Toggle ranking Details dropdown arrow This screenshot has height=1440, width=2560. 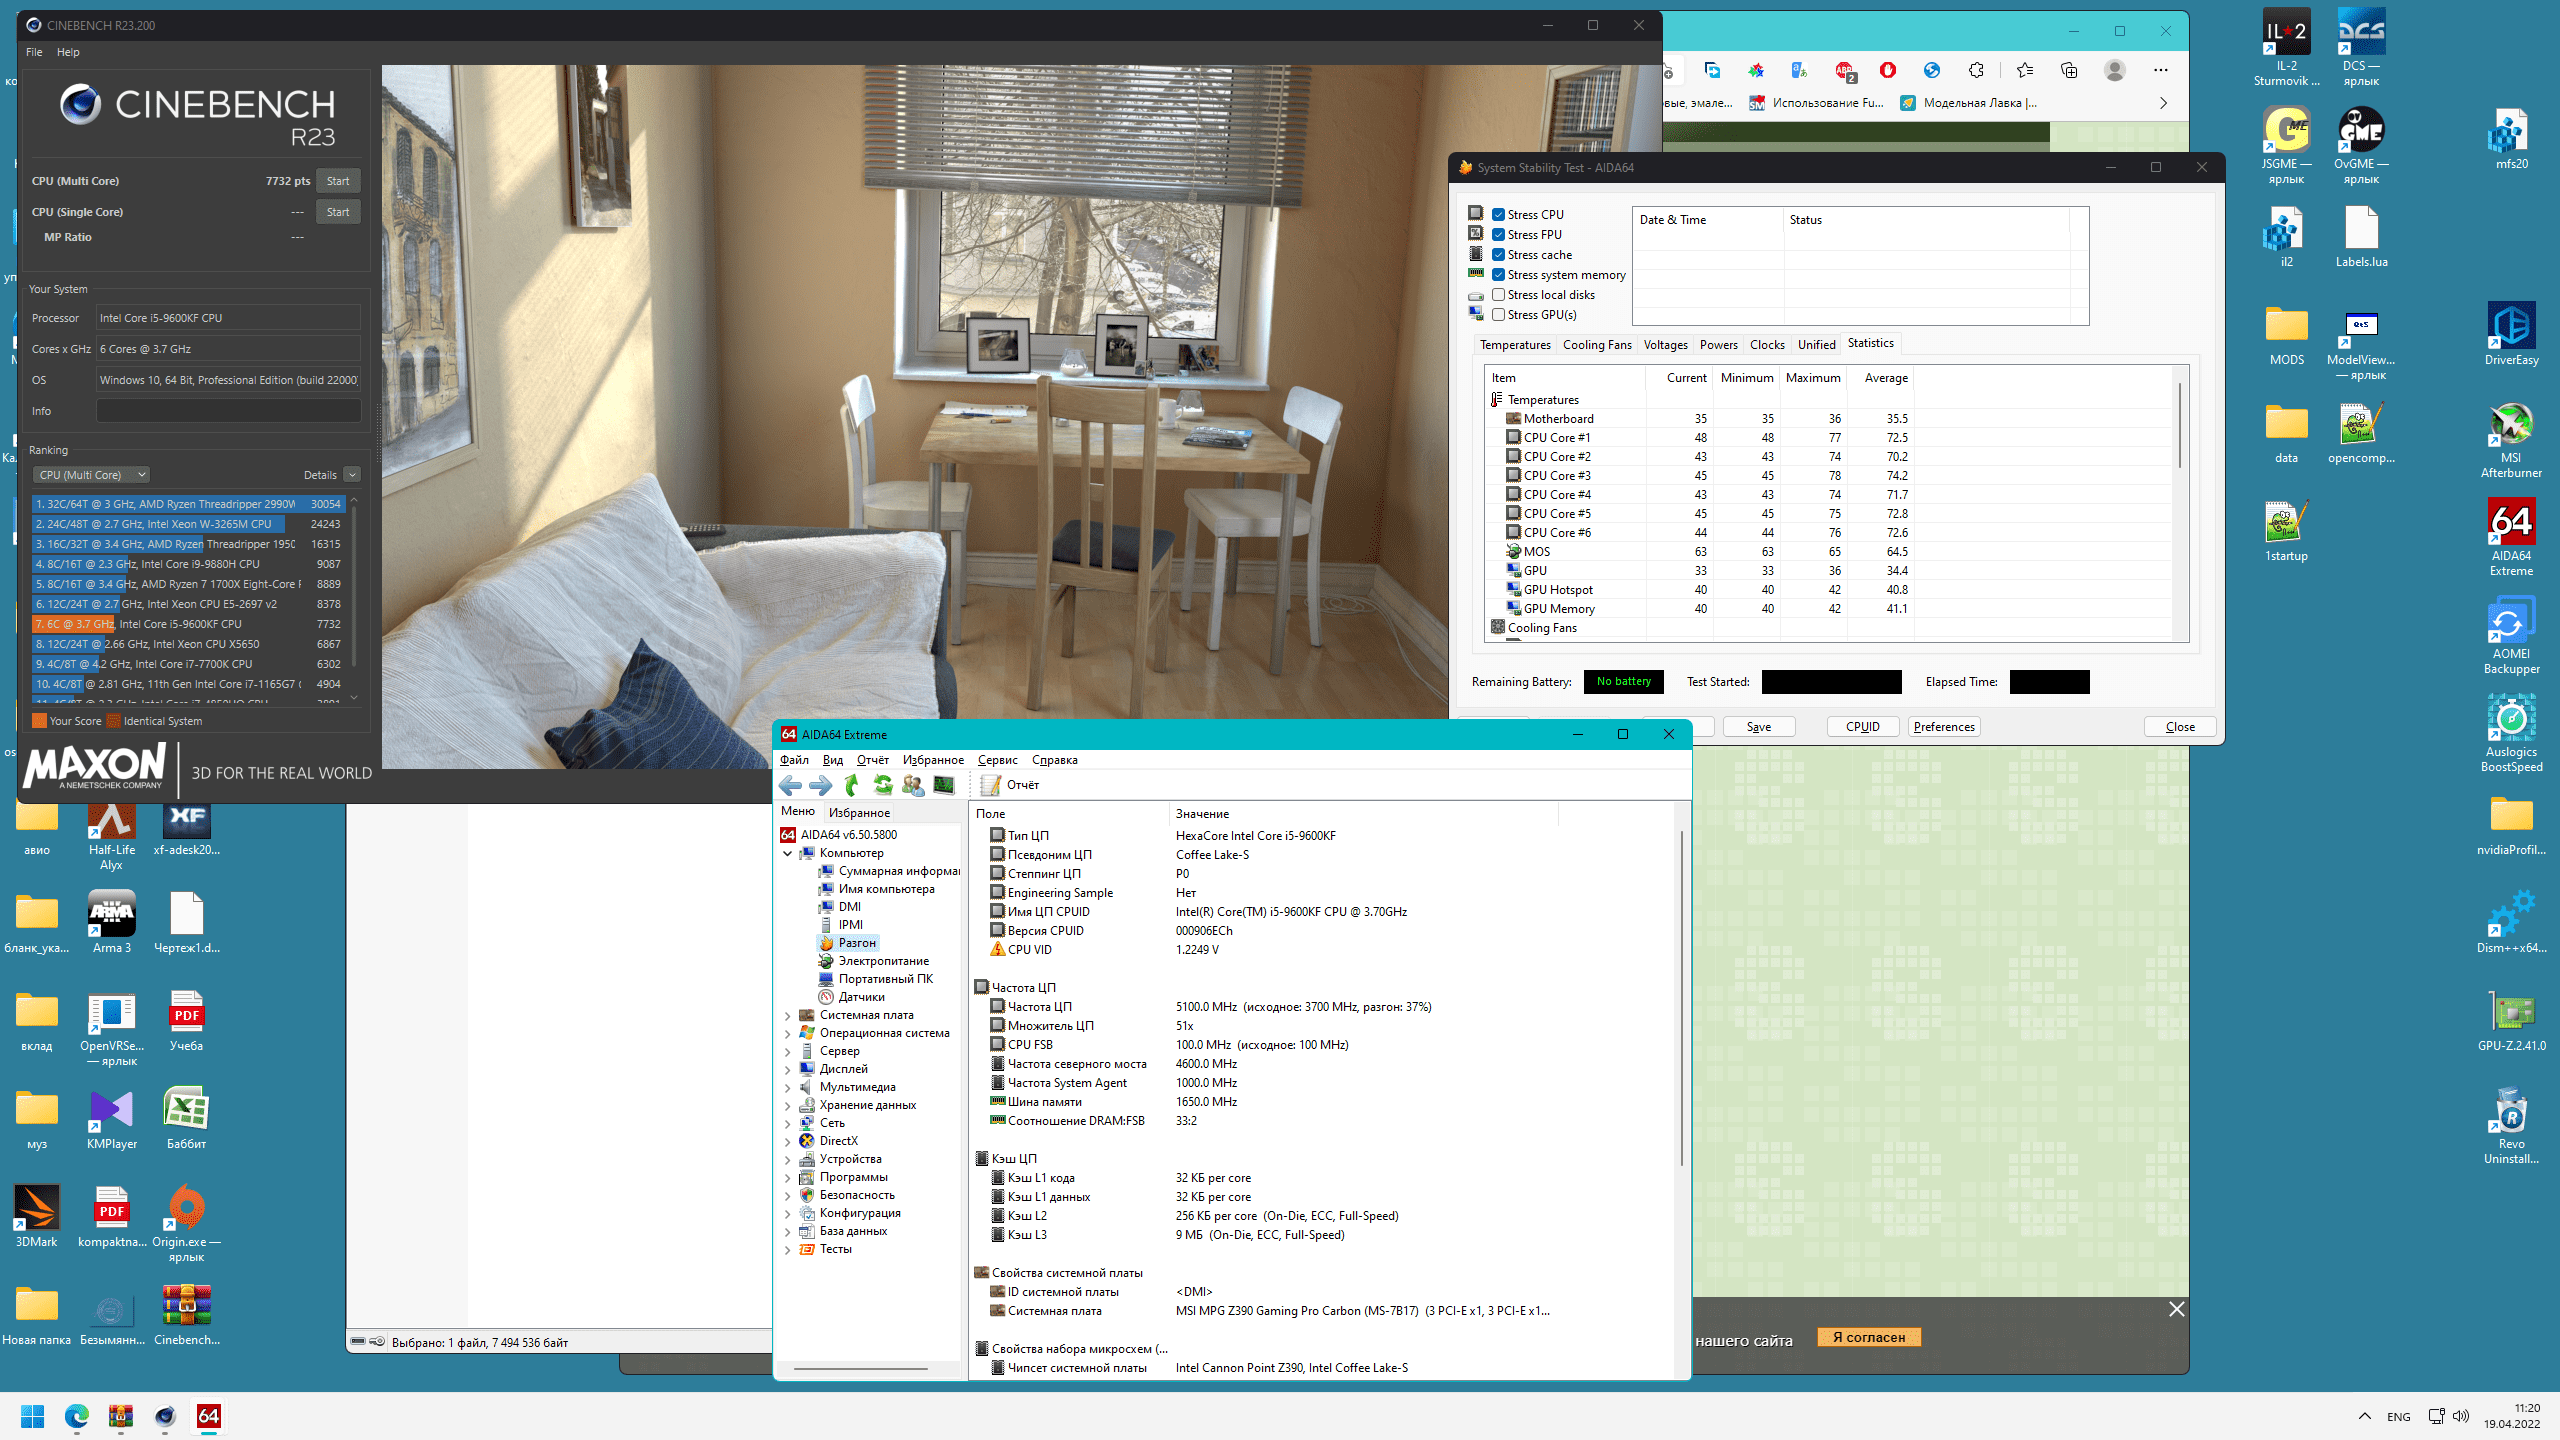(x=352, y=475)
